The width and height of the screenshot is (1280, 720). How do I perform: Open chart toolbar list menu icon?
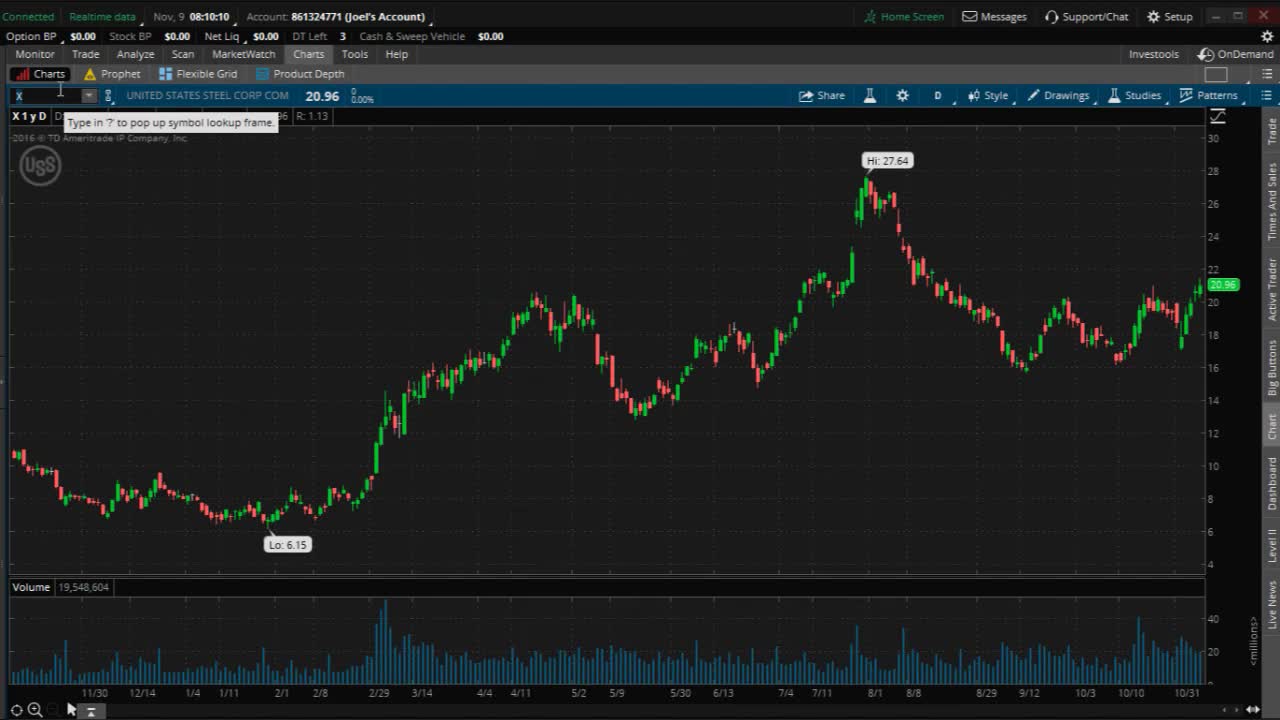pyautogui.click(x=1265, y=96)
